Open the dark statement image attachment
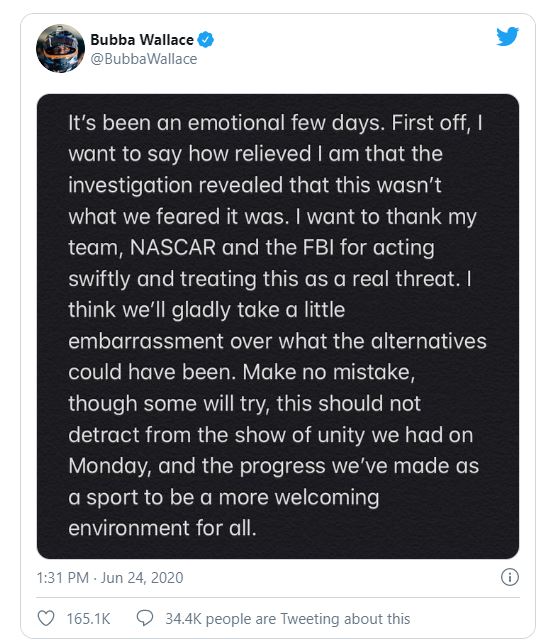 pyautogui.click(x=278, y=326)
